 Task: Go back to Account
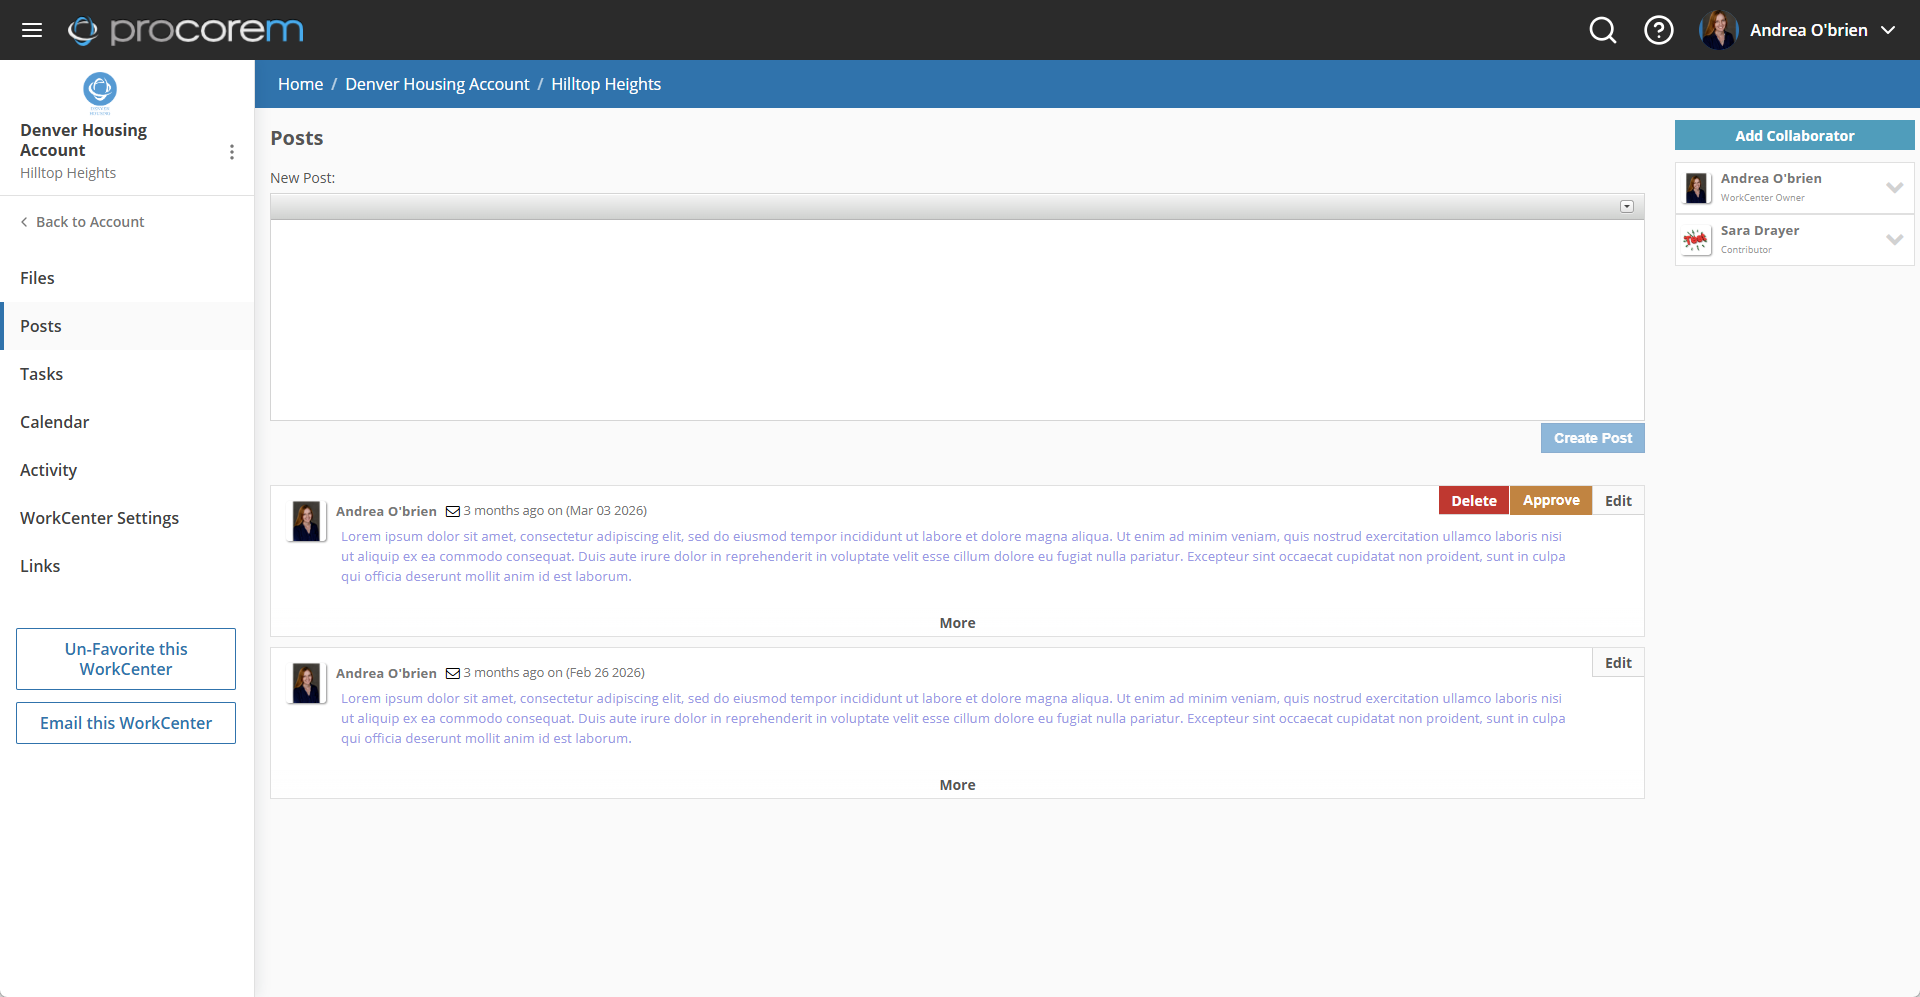(82, 222)
